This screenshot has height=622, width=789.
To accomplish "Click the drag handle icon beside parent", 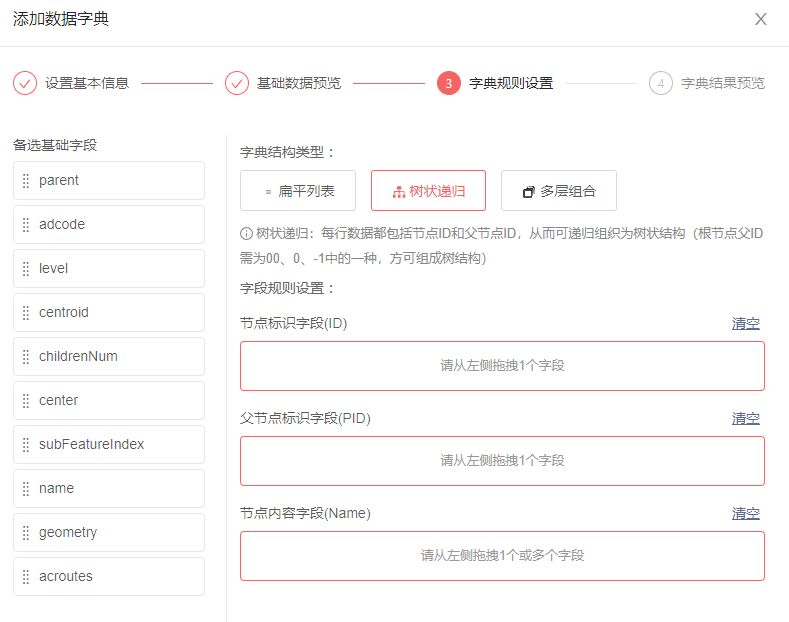I will pos(26,181).
